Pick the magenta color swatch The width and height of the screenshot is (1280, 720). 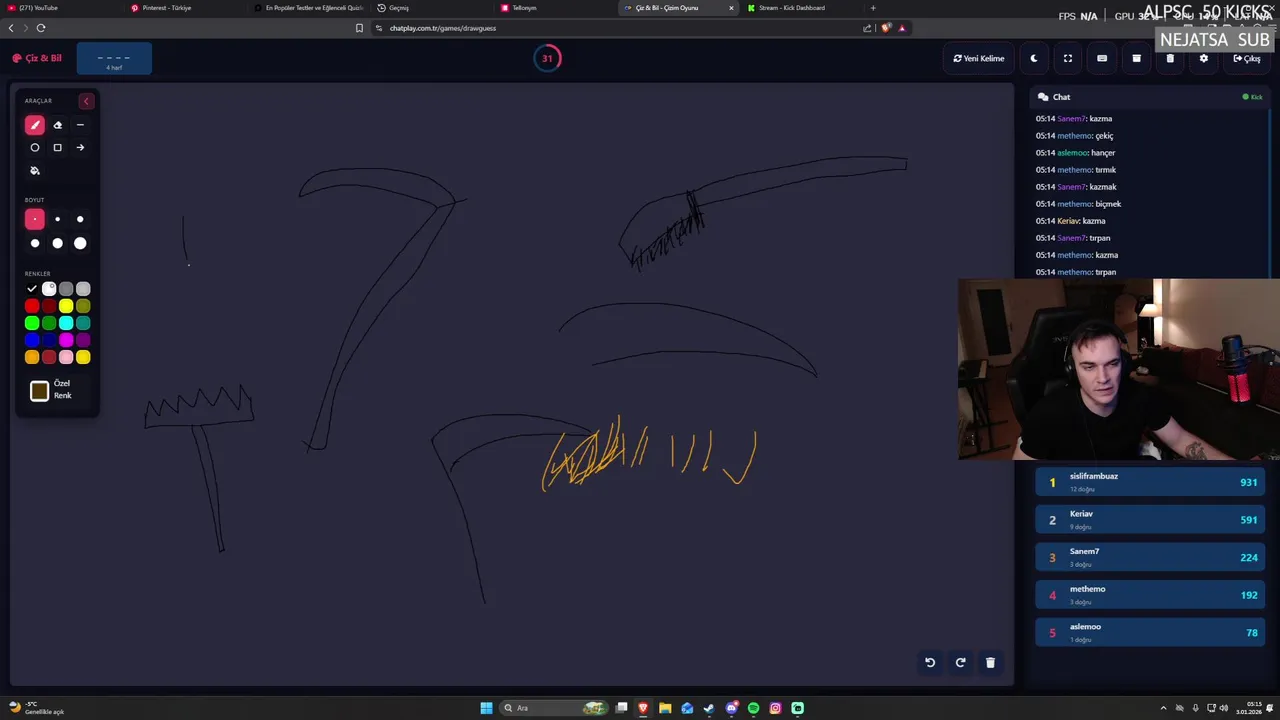click(x=66, y=340)
